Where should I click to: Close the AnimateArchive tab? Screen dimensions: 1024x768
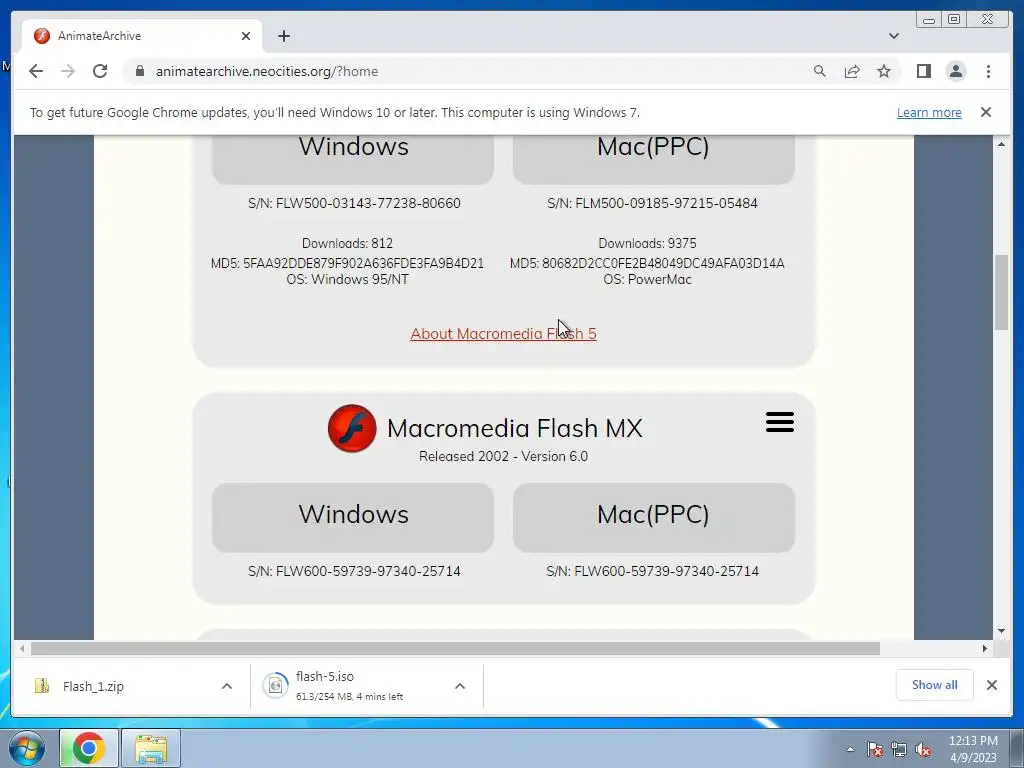click(x=246, y=36)
